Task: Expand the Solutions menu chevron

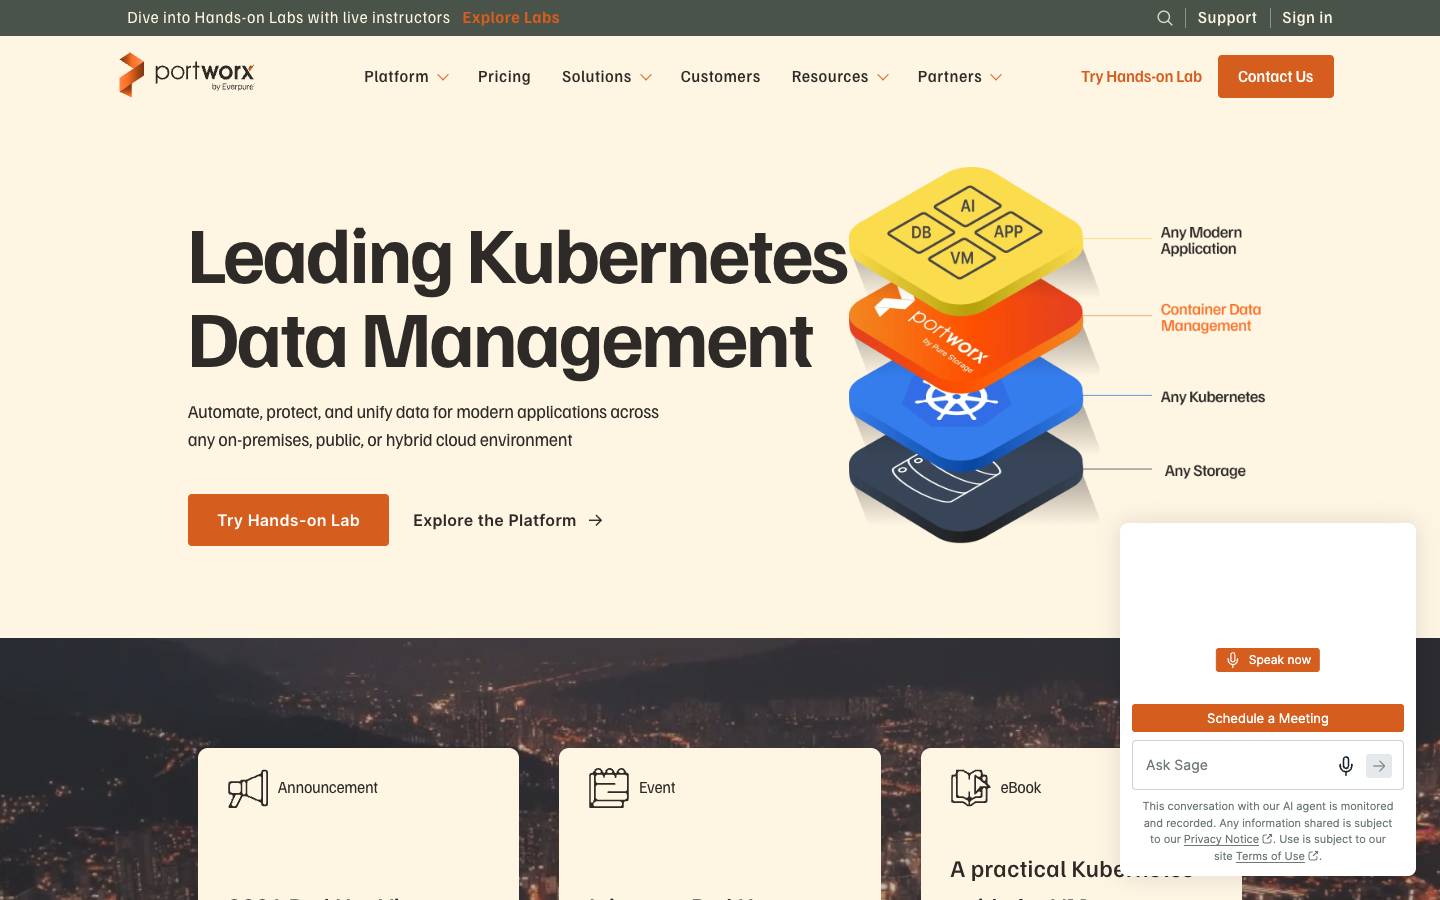Action: point(646,77)
